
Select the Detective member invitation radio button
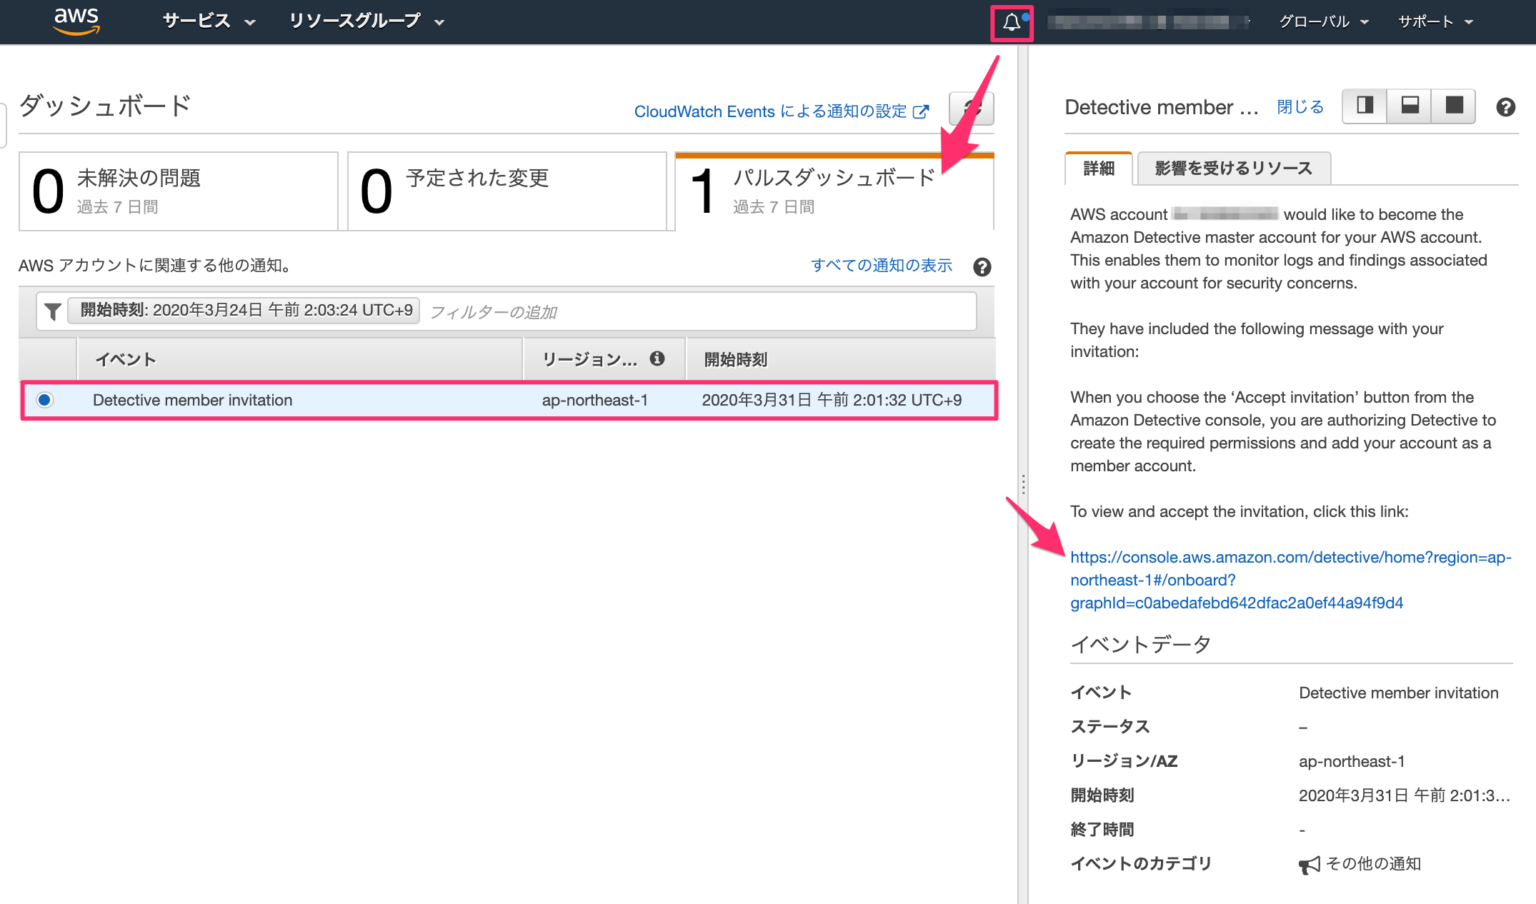pyautogui.click(x=44, y=399)
